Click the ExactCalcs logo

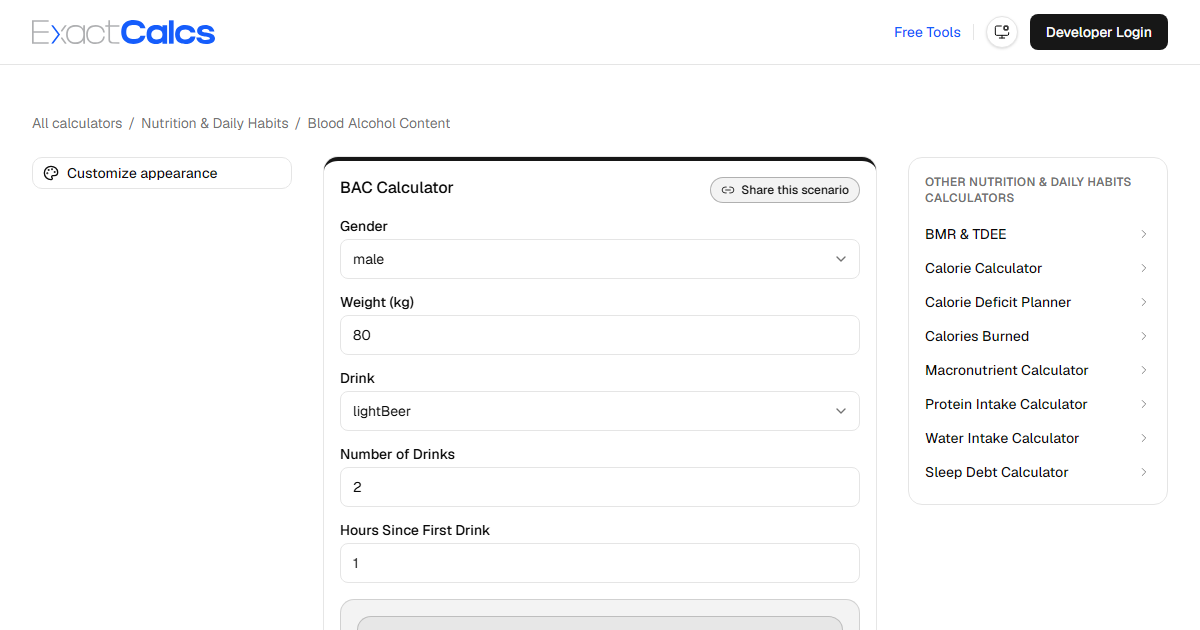(x=123, y=32)
